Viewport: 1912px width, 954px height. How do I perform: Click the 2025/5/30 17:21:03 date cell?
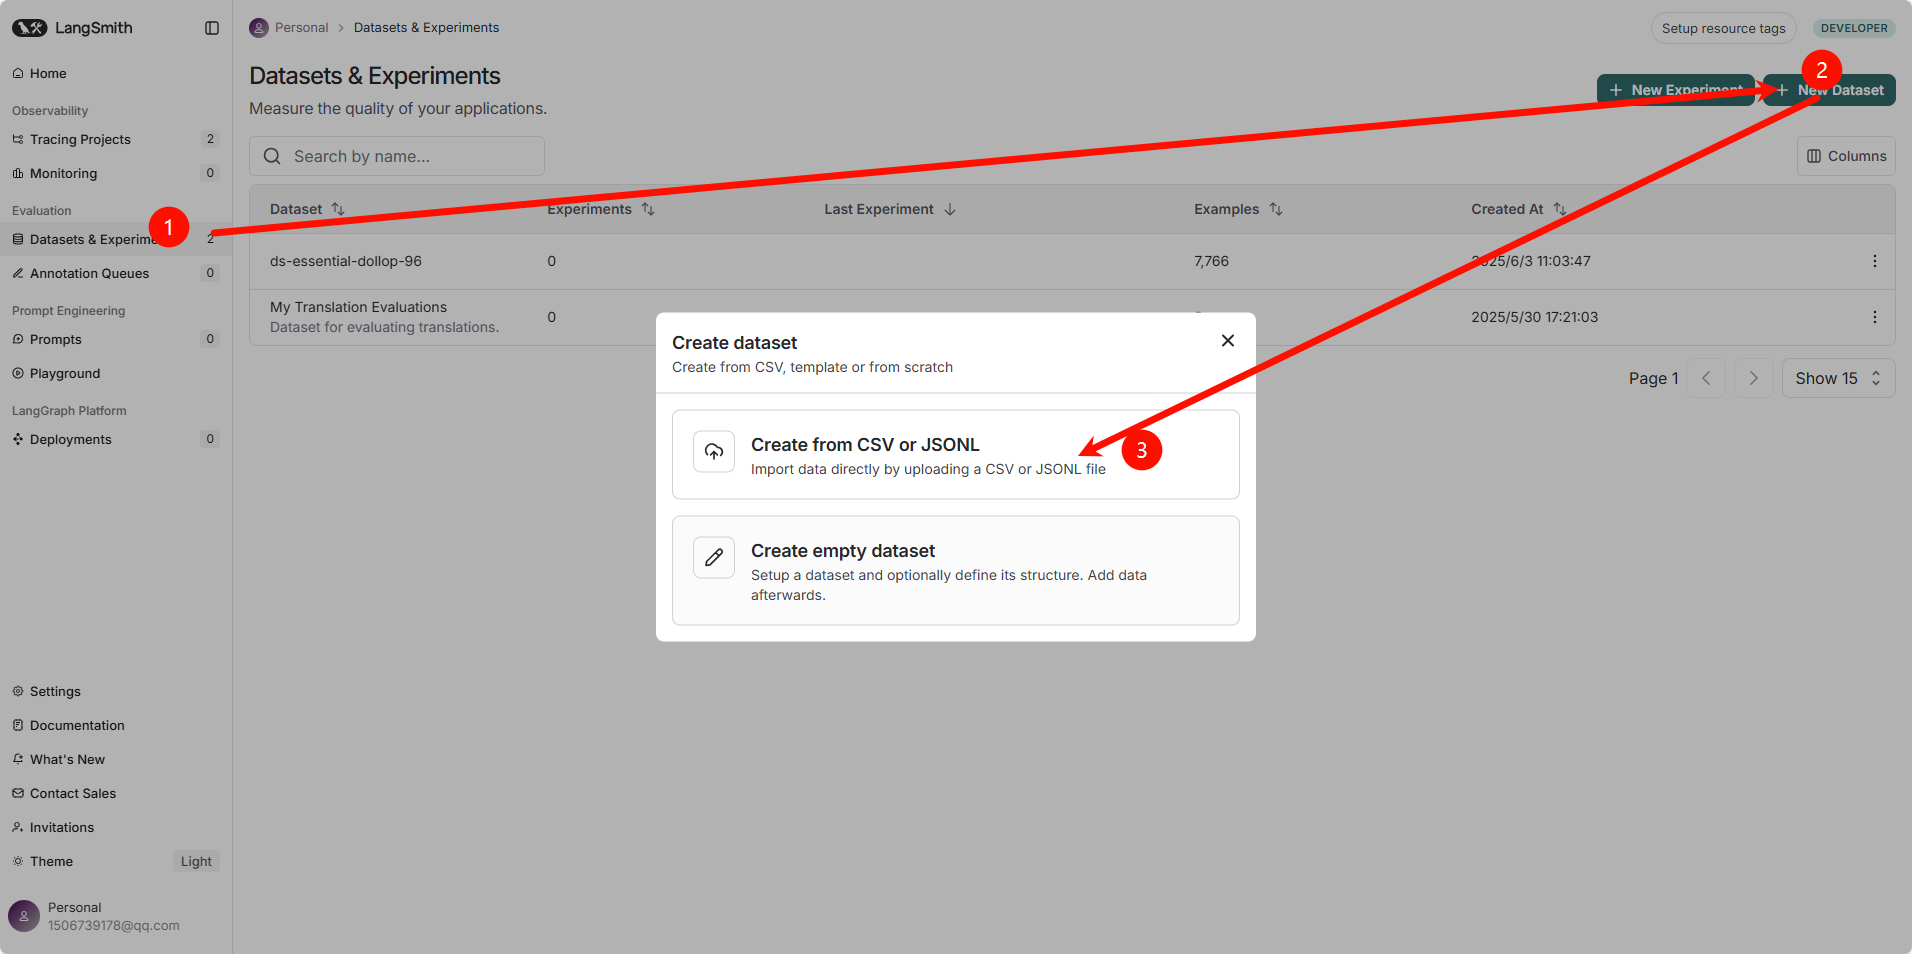(1534, 317)
